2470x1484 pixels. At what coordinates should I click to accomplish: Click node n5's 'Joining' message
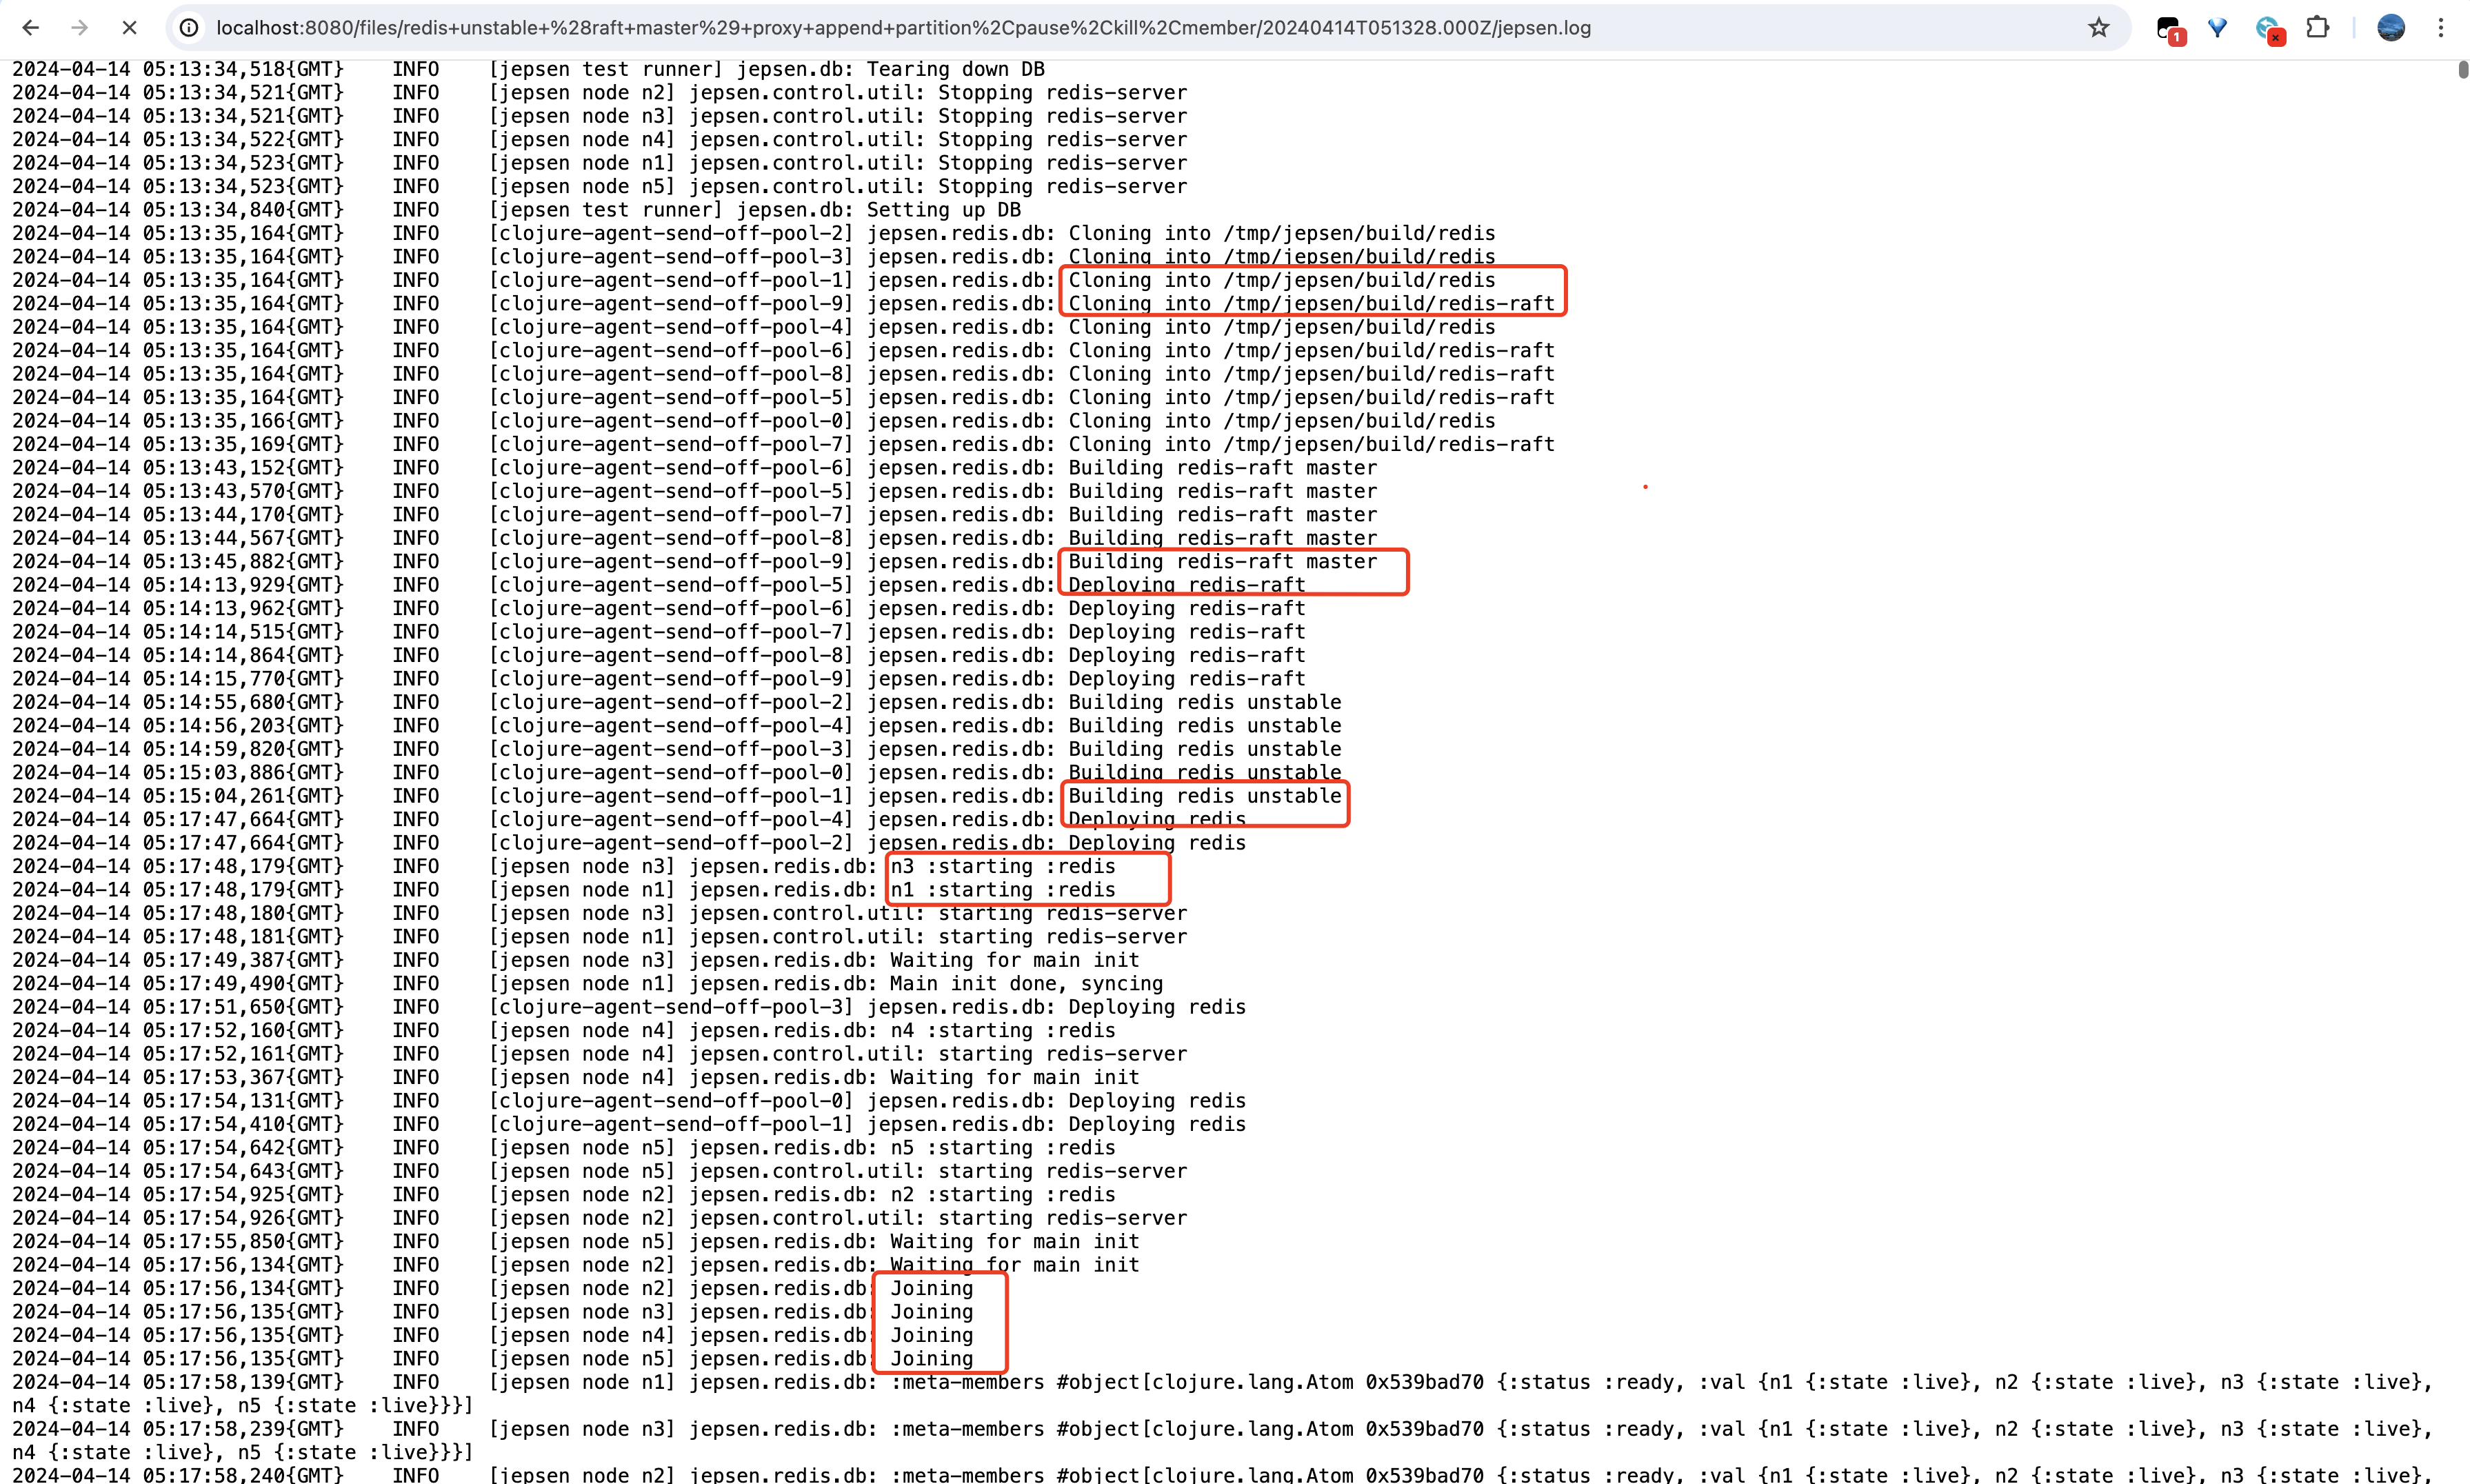[x=932, y=1359]
